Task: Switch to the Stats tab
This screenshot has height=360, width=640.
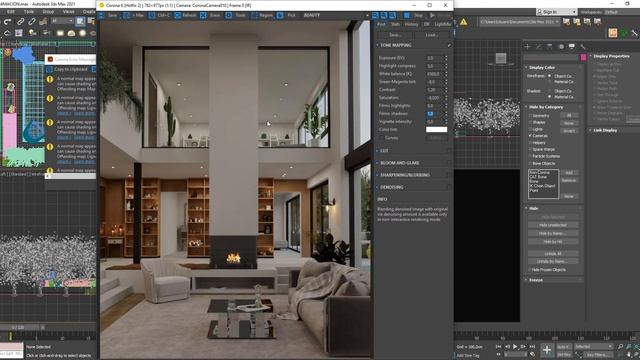Action: pyautogui.click(x=395, y=24)
